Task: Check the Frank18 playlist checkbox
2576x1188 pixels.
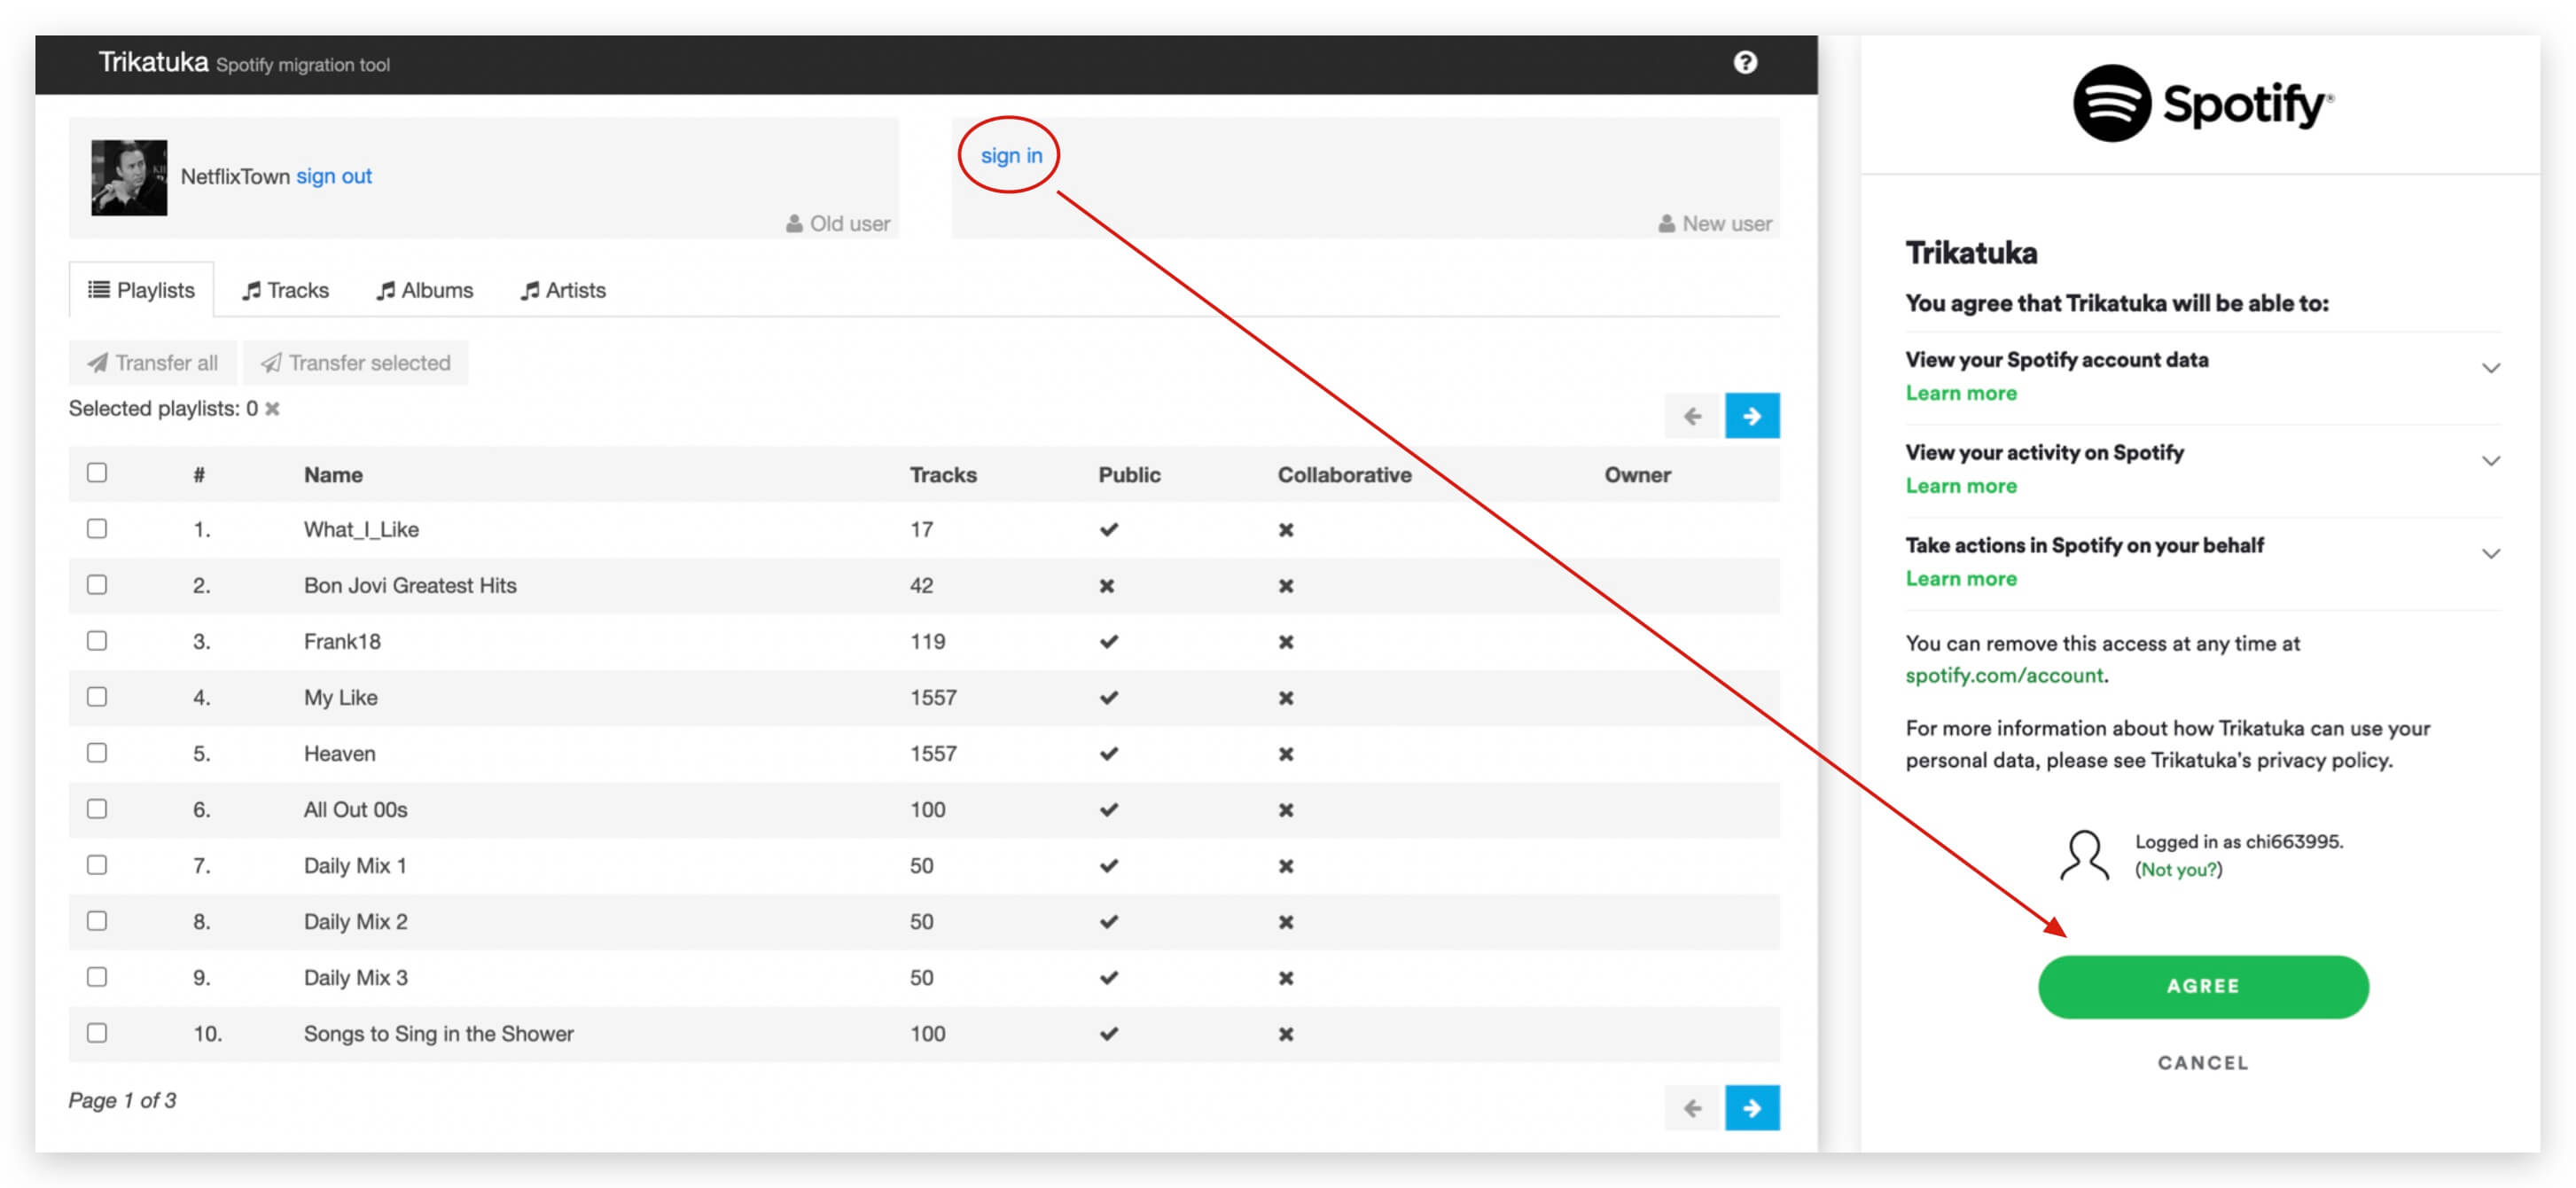Action: click(x=96, y=640)
